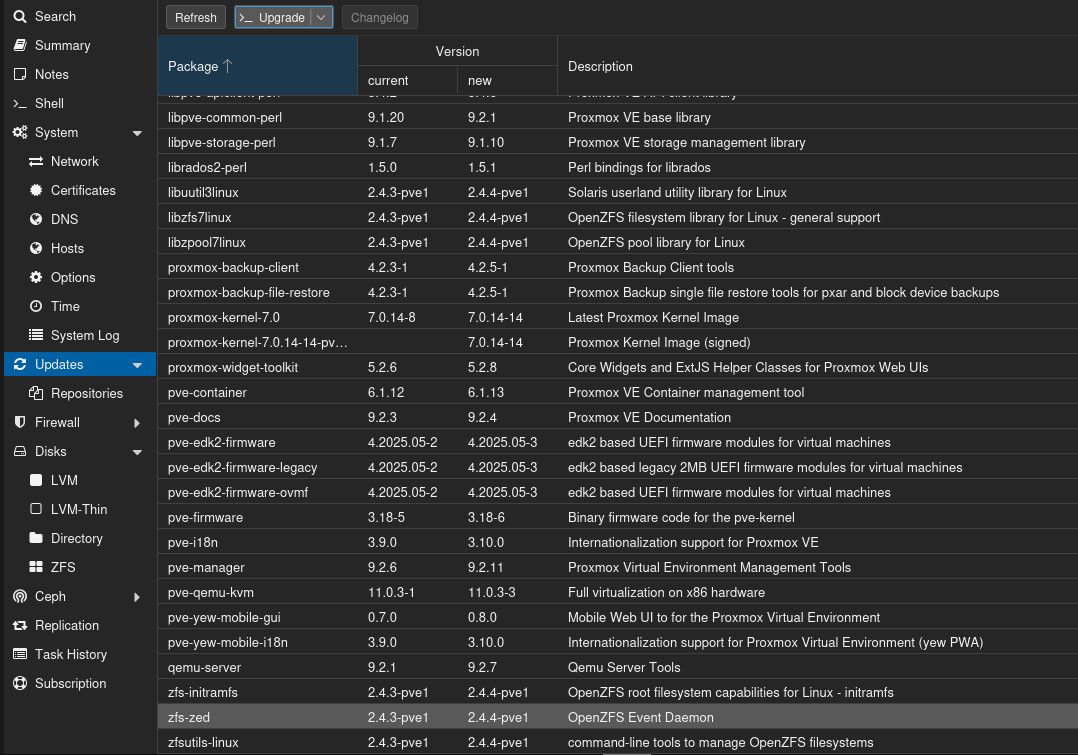Select the Shell menu entry
Viewport: 1078px width, 755px height.
click(x=80, y=103)
